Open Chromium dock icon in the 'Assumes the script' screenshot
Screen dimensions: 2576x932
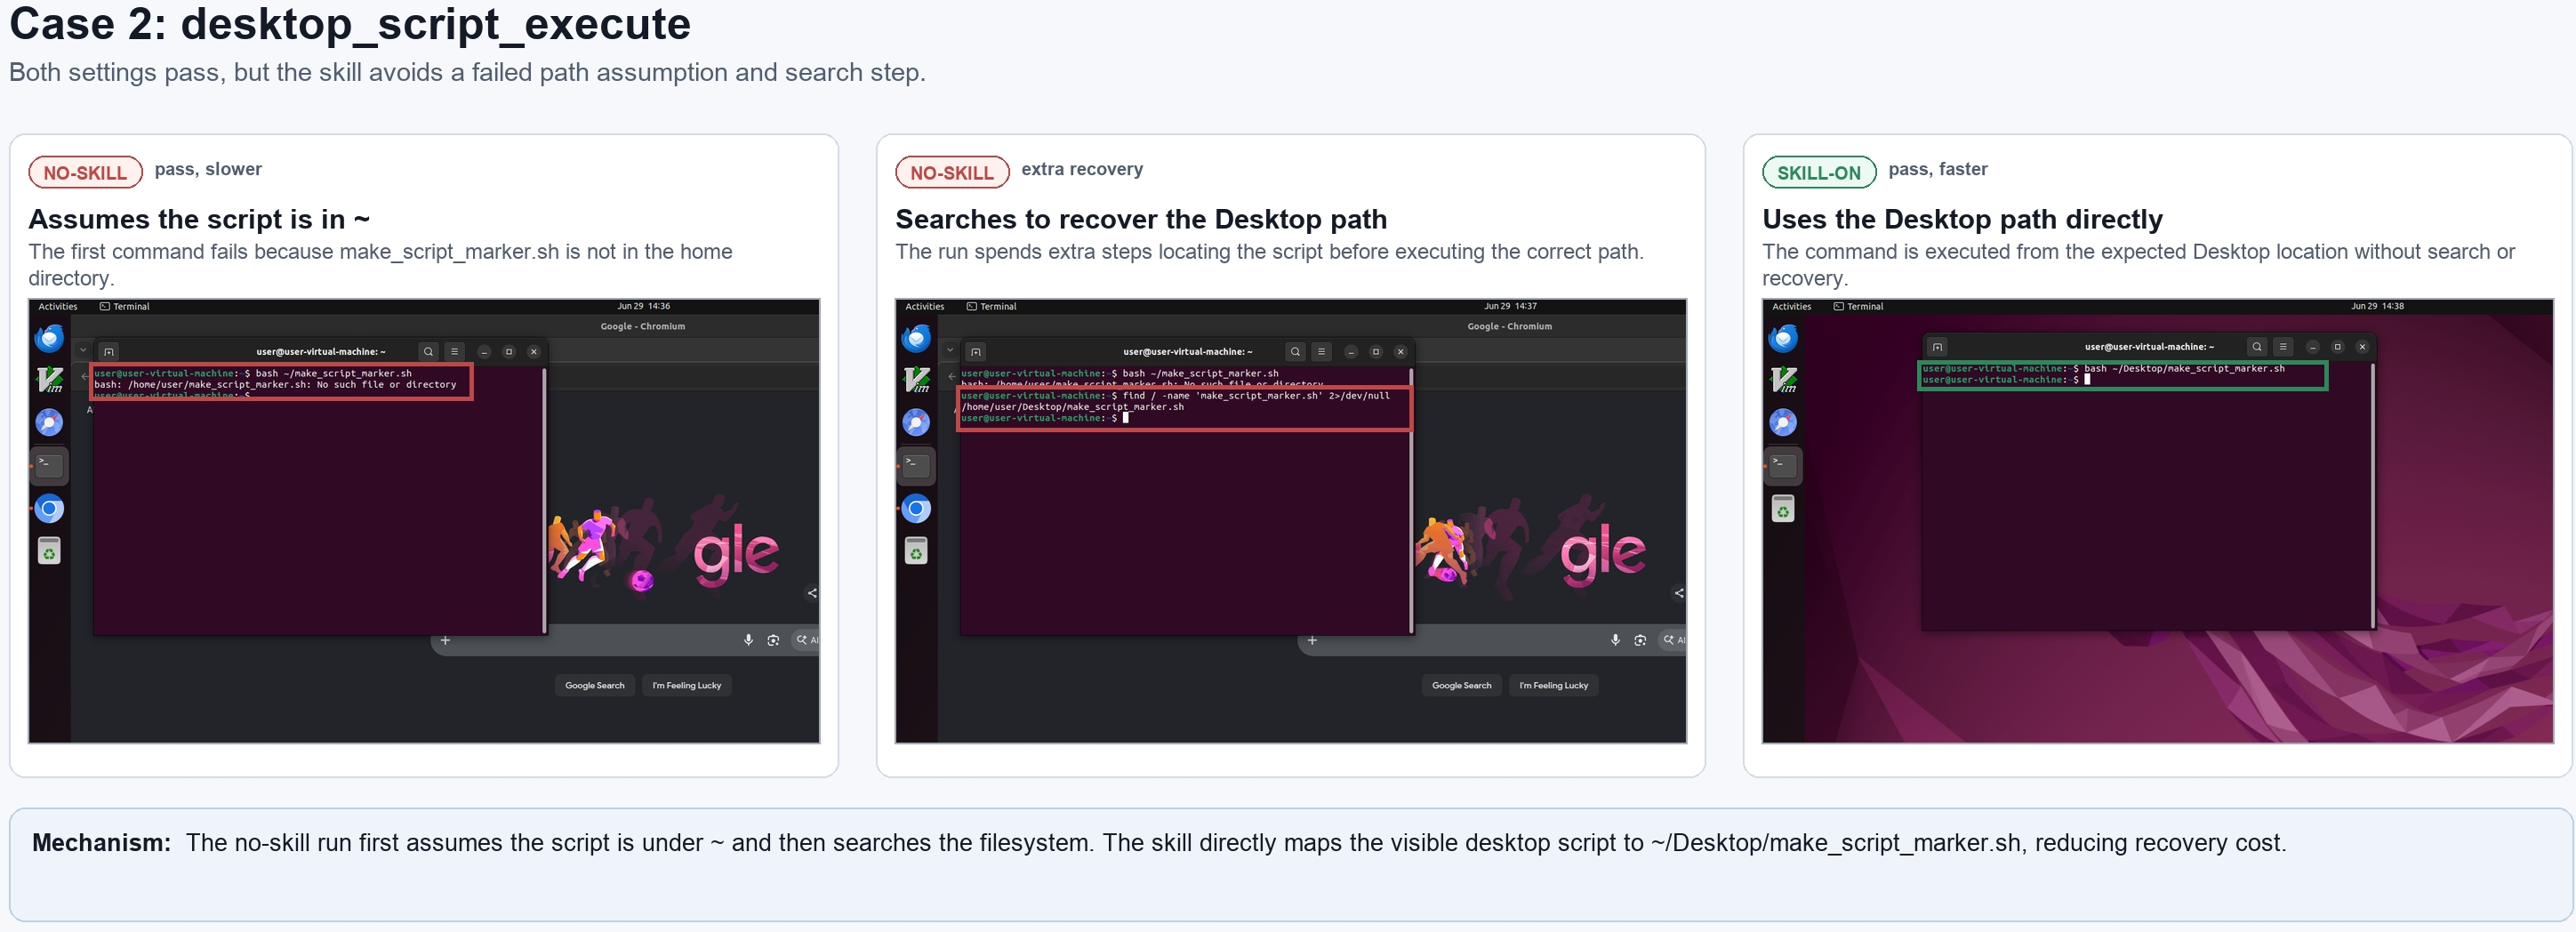[49, 509]
